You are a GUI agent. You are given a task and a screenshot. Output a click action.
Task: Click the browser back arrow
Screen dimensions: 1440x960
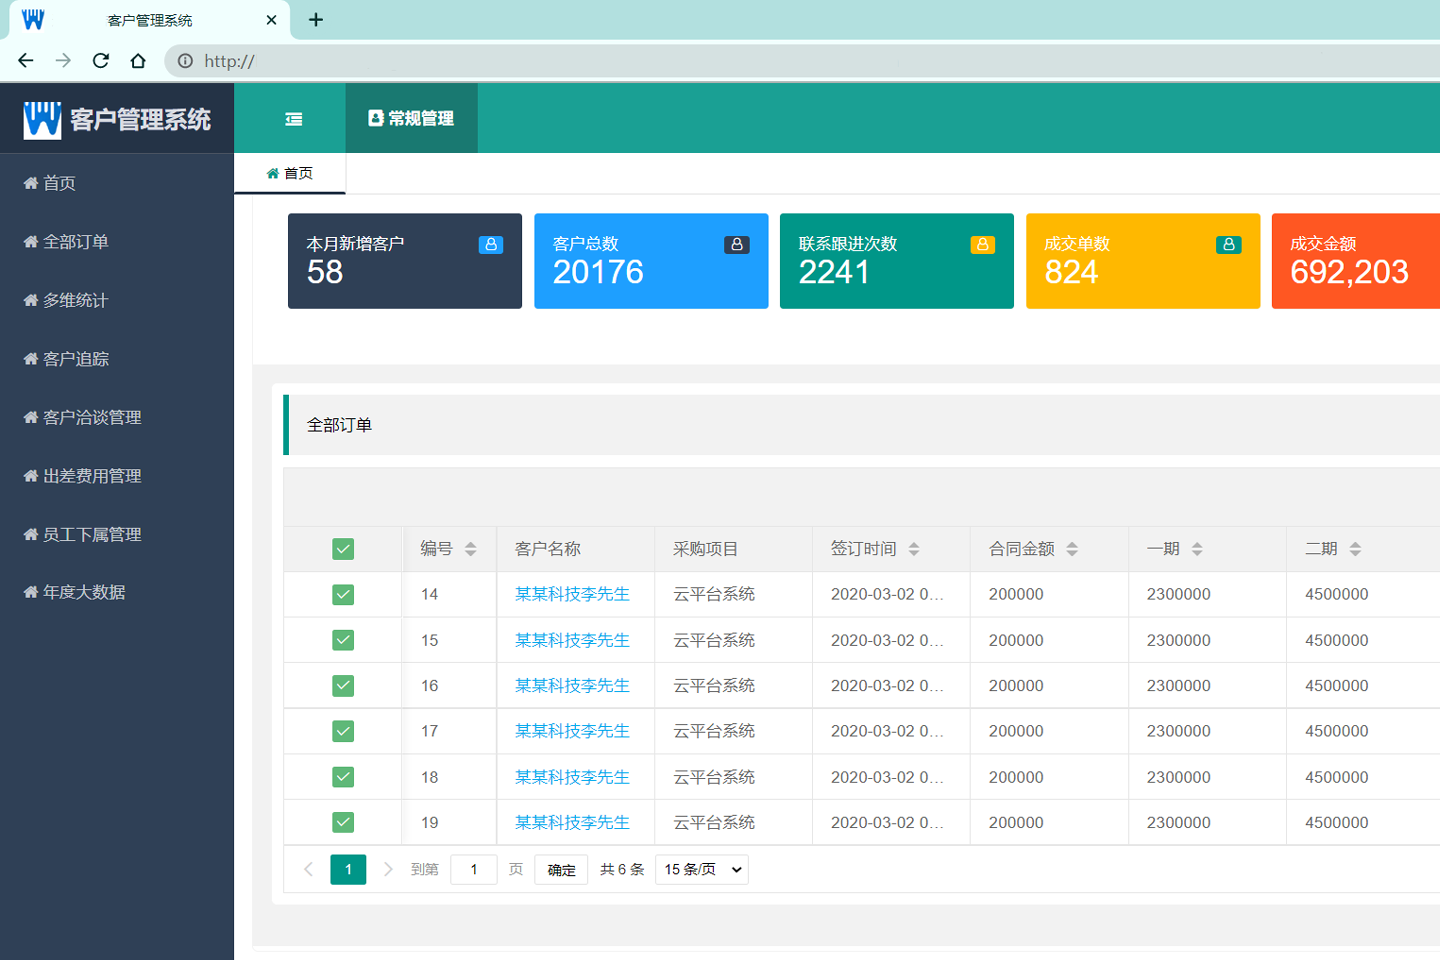(26, 61)
